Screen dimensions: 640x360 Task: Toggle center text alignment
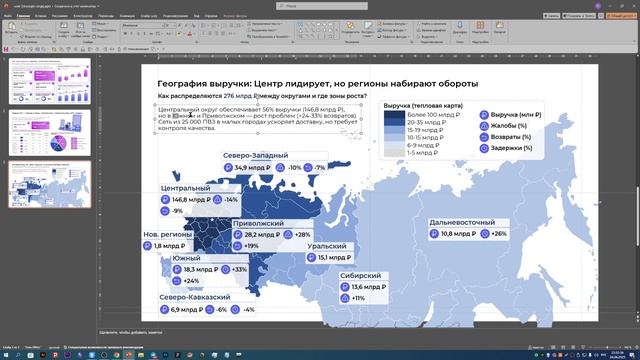coord(210,33)
